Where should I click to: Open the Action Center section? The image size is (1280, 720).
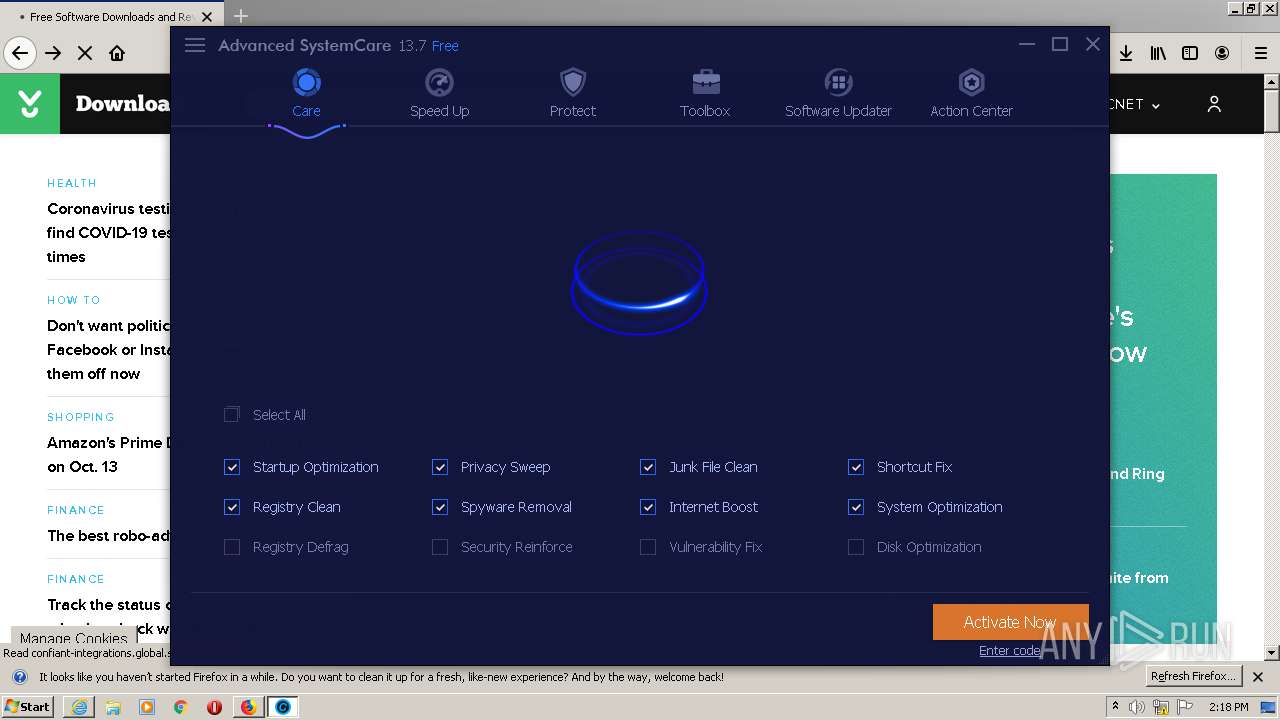point(971,94)
